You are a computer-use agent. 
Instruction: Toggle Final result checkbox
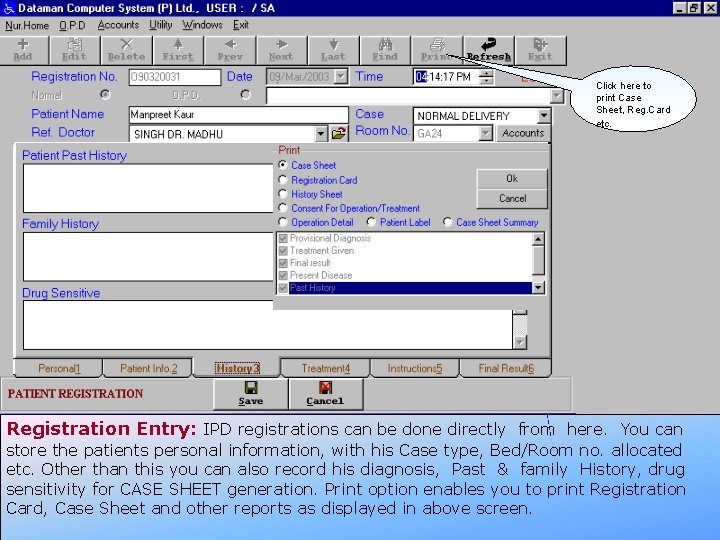point(283,263)
